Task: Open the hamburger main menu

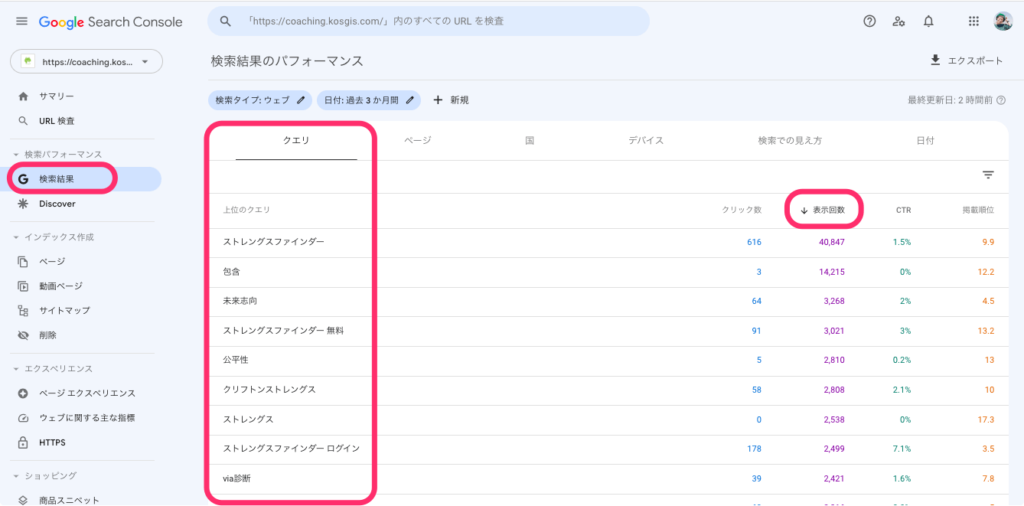Action: click(22, 22)
